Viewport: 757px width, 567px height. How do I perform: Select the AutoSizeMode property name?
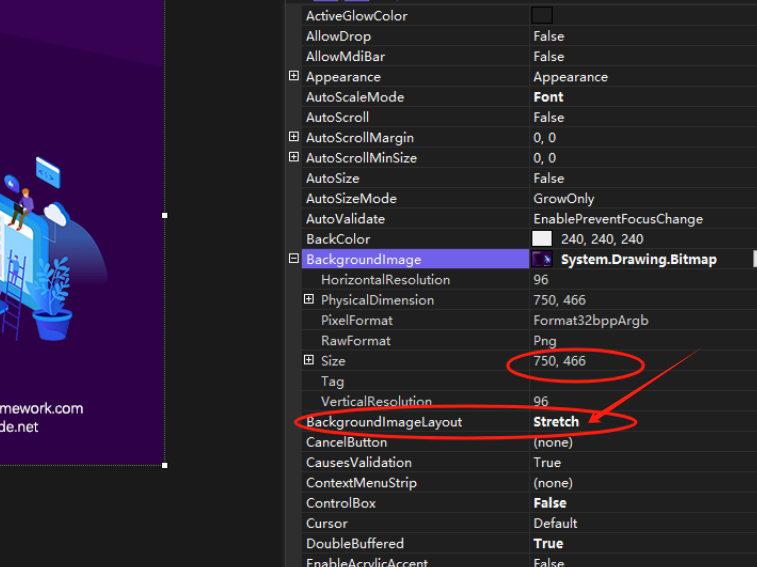coord(351,198)
